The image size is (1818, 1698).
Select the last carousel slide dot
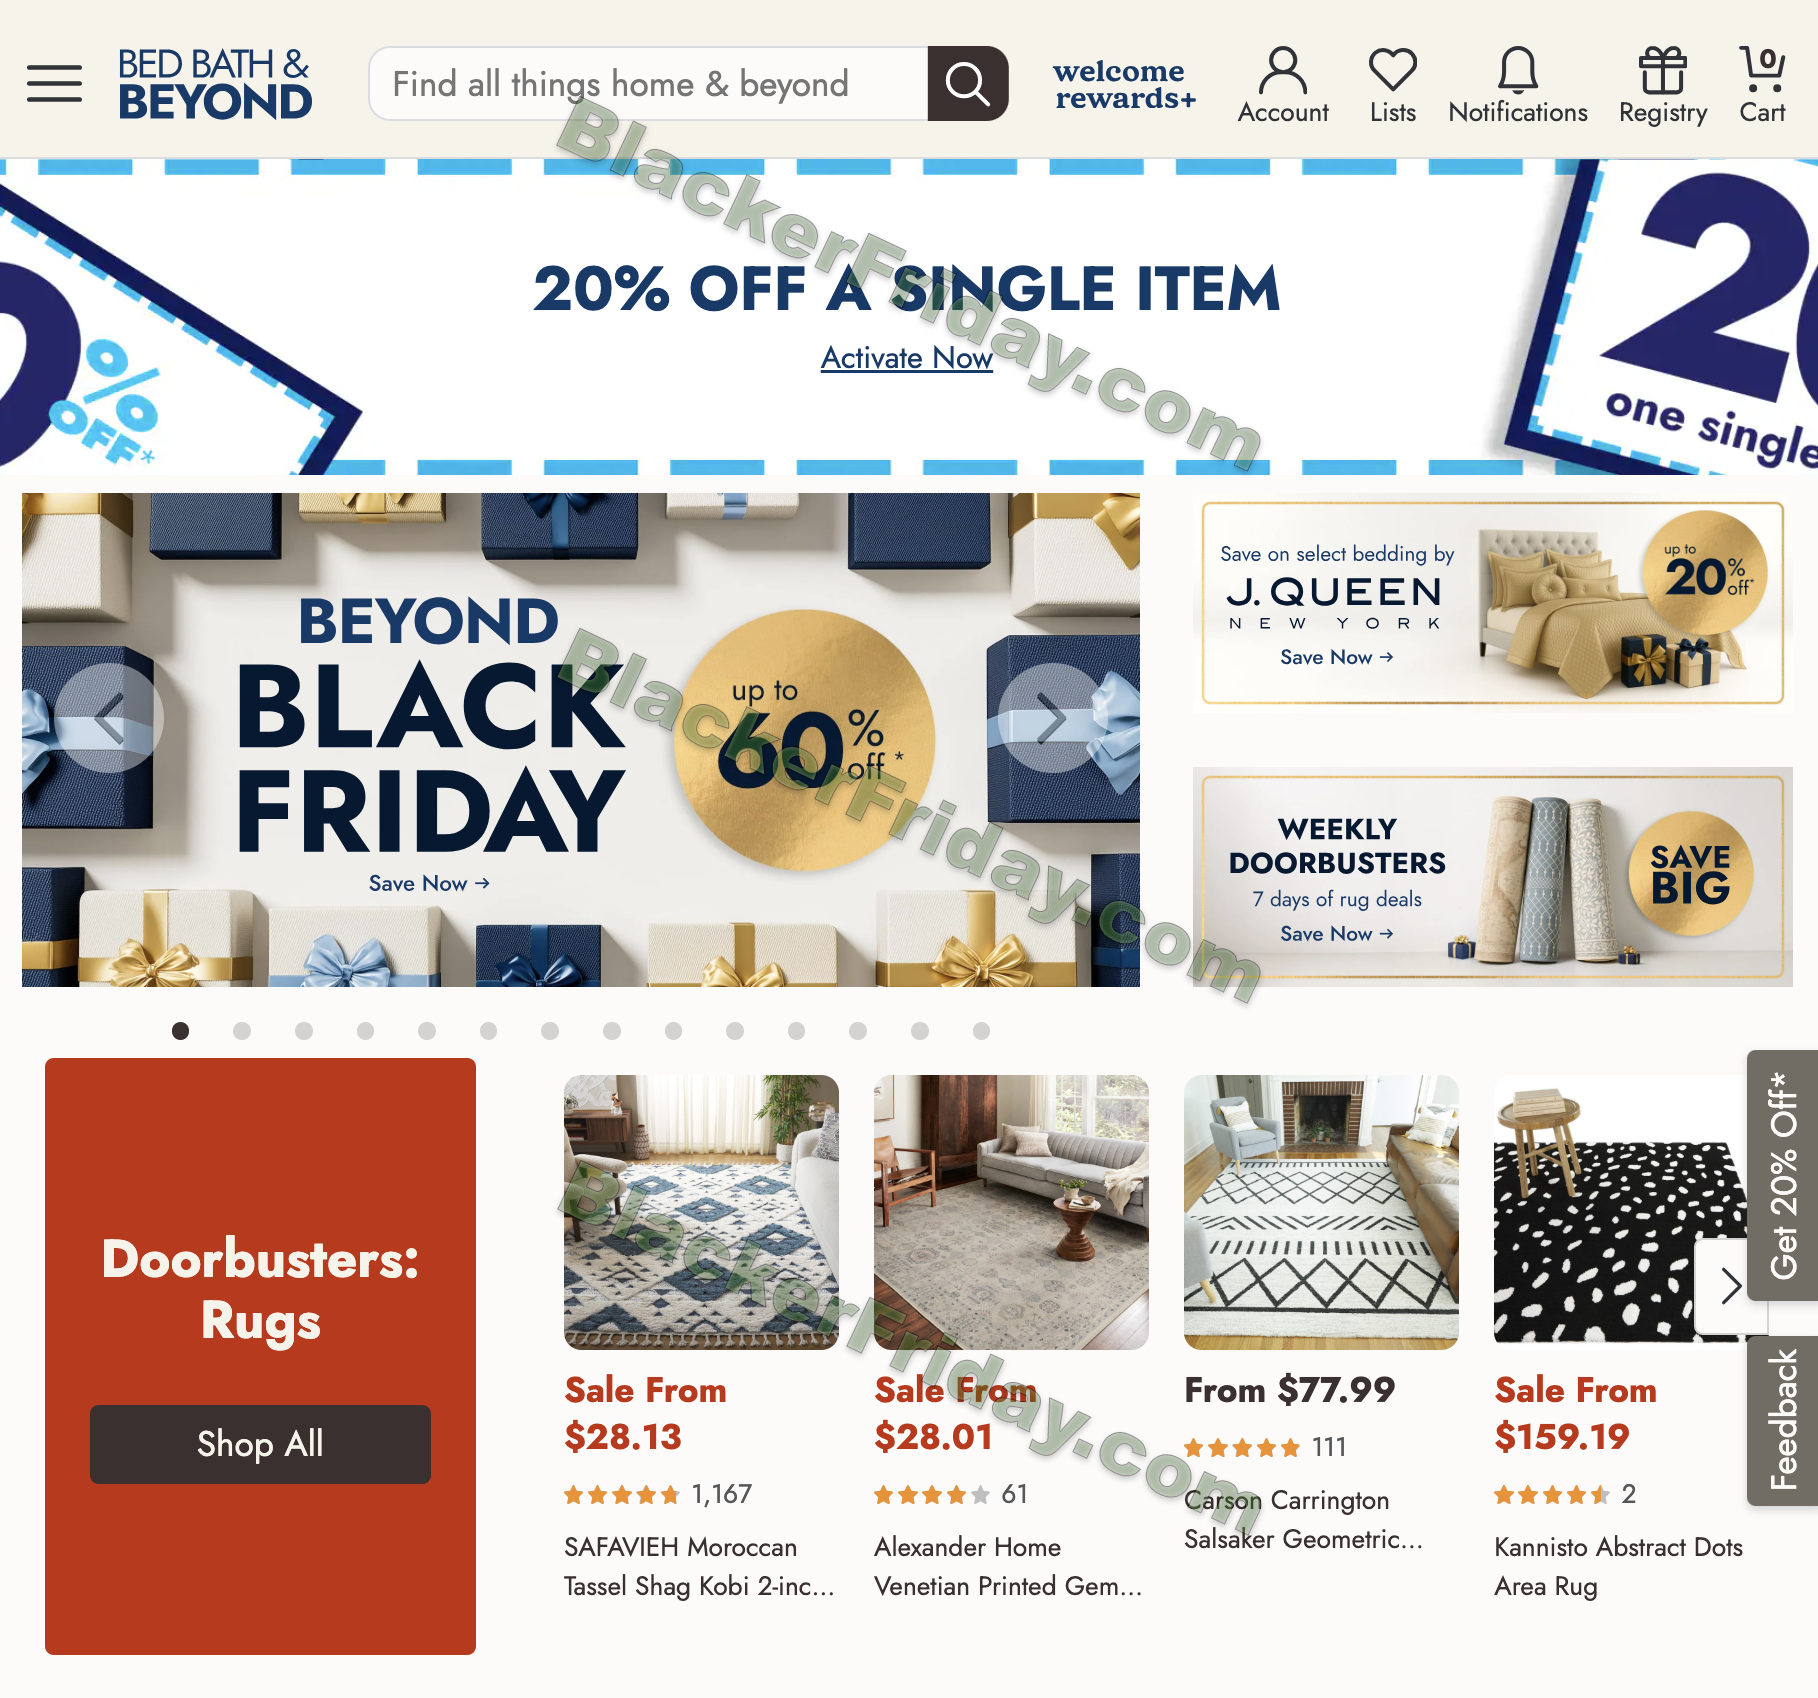[x=981, y=1031]
